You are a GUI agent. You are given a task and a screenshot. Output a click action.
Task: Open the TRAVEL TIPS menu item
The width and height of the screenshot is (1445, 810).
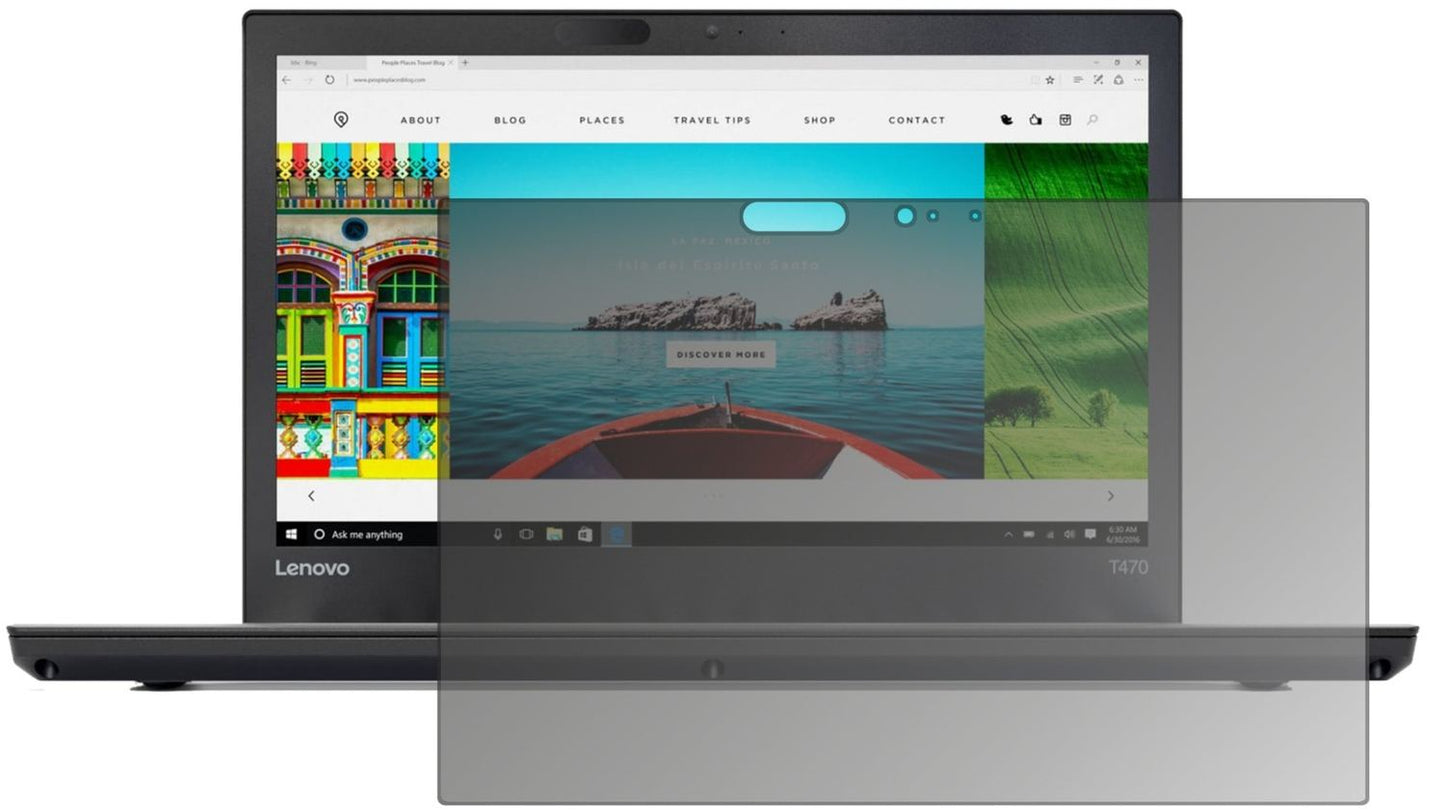(712, 120)
